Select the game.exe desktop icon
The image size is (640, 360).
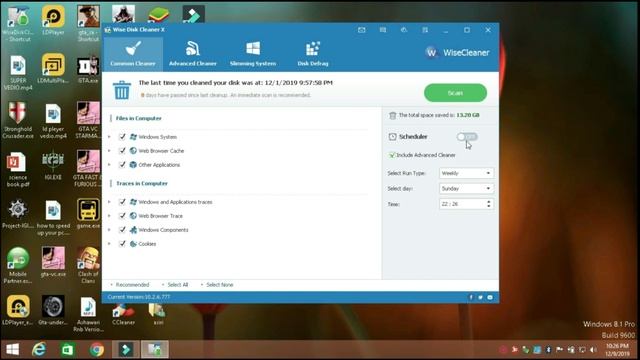(x=88, y=213)
